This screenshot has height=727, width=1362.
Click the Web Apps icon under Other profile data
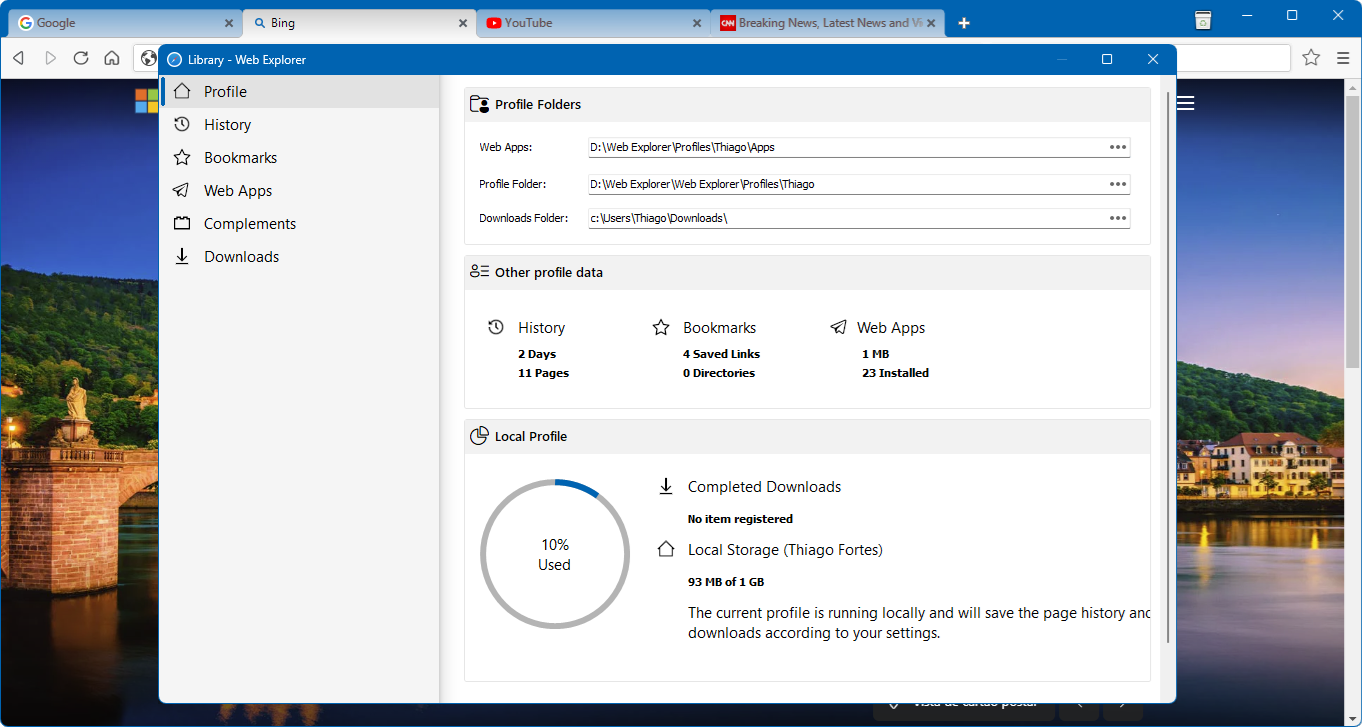838,326
